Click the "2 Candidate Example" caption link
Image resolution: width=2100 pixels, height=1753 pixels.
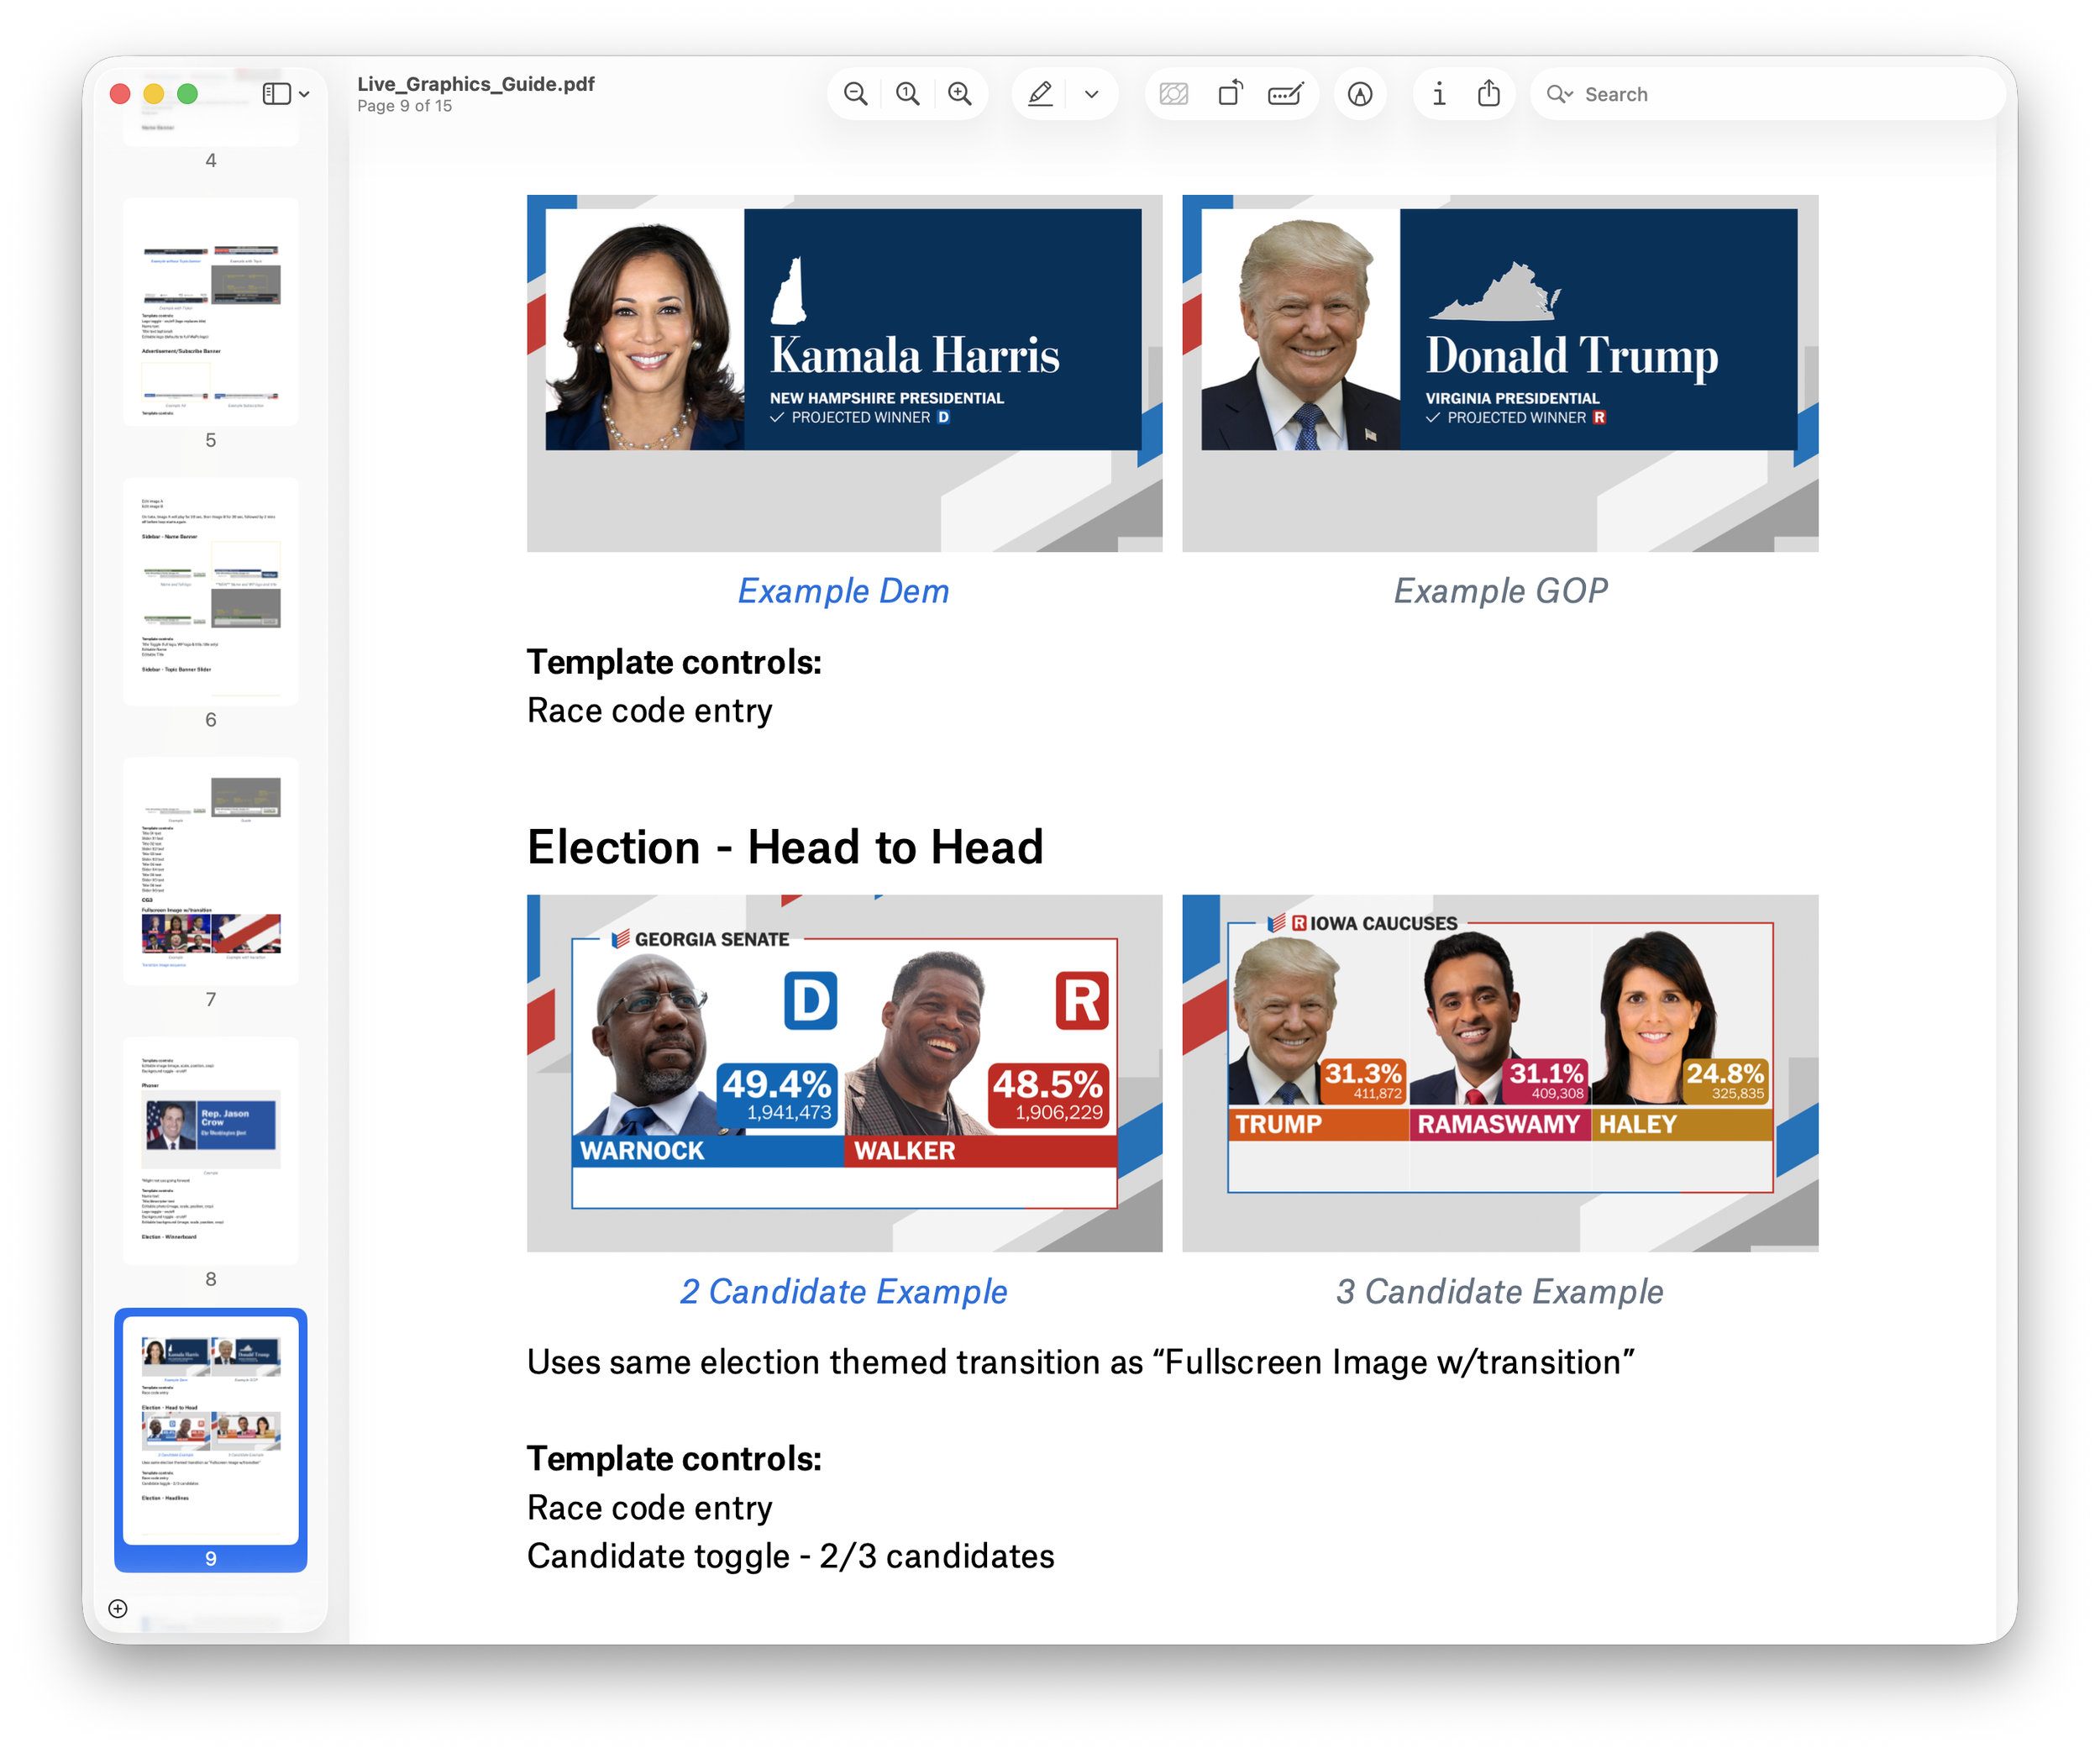(843, 1291)
